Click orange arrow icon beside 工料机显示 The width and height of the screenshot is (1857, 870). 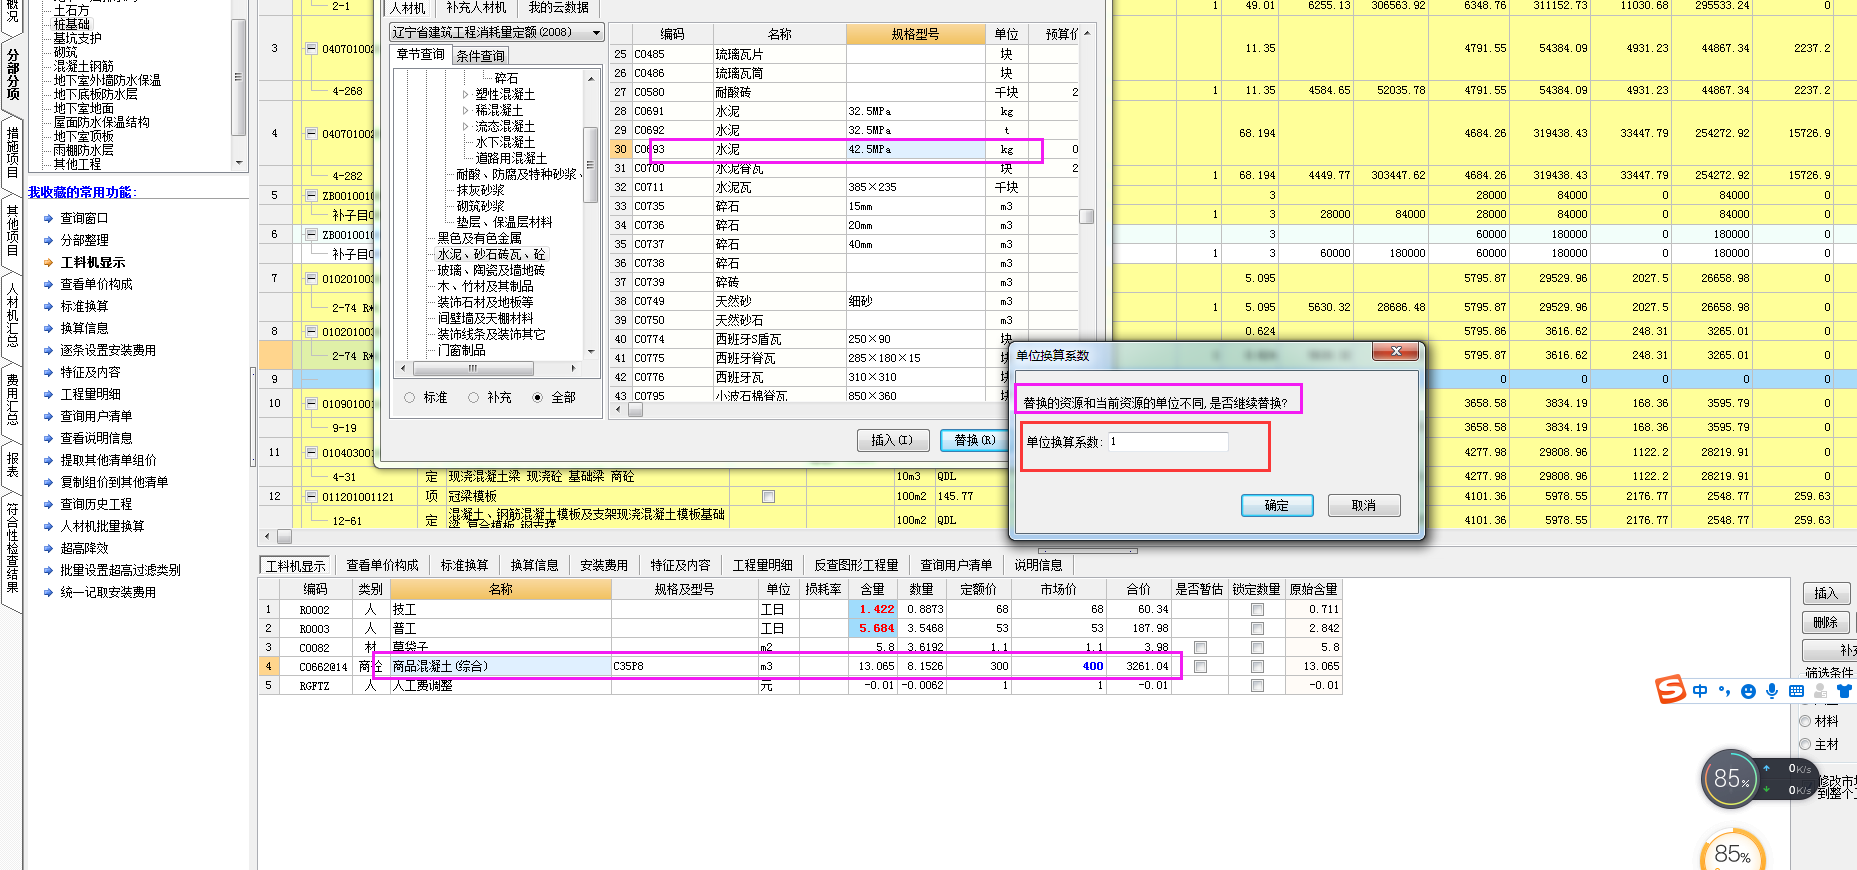click(49, 262)
